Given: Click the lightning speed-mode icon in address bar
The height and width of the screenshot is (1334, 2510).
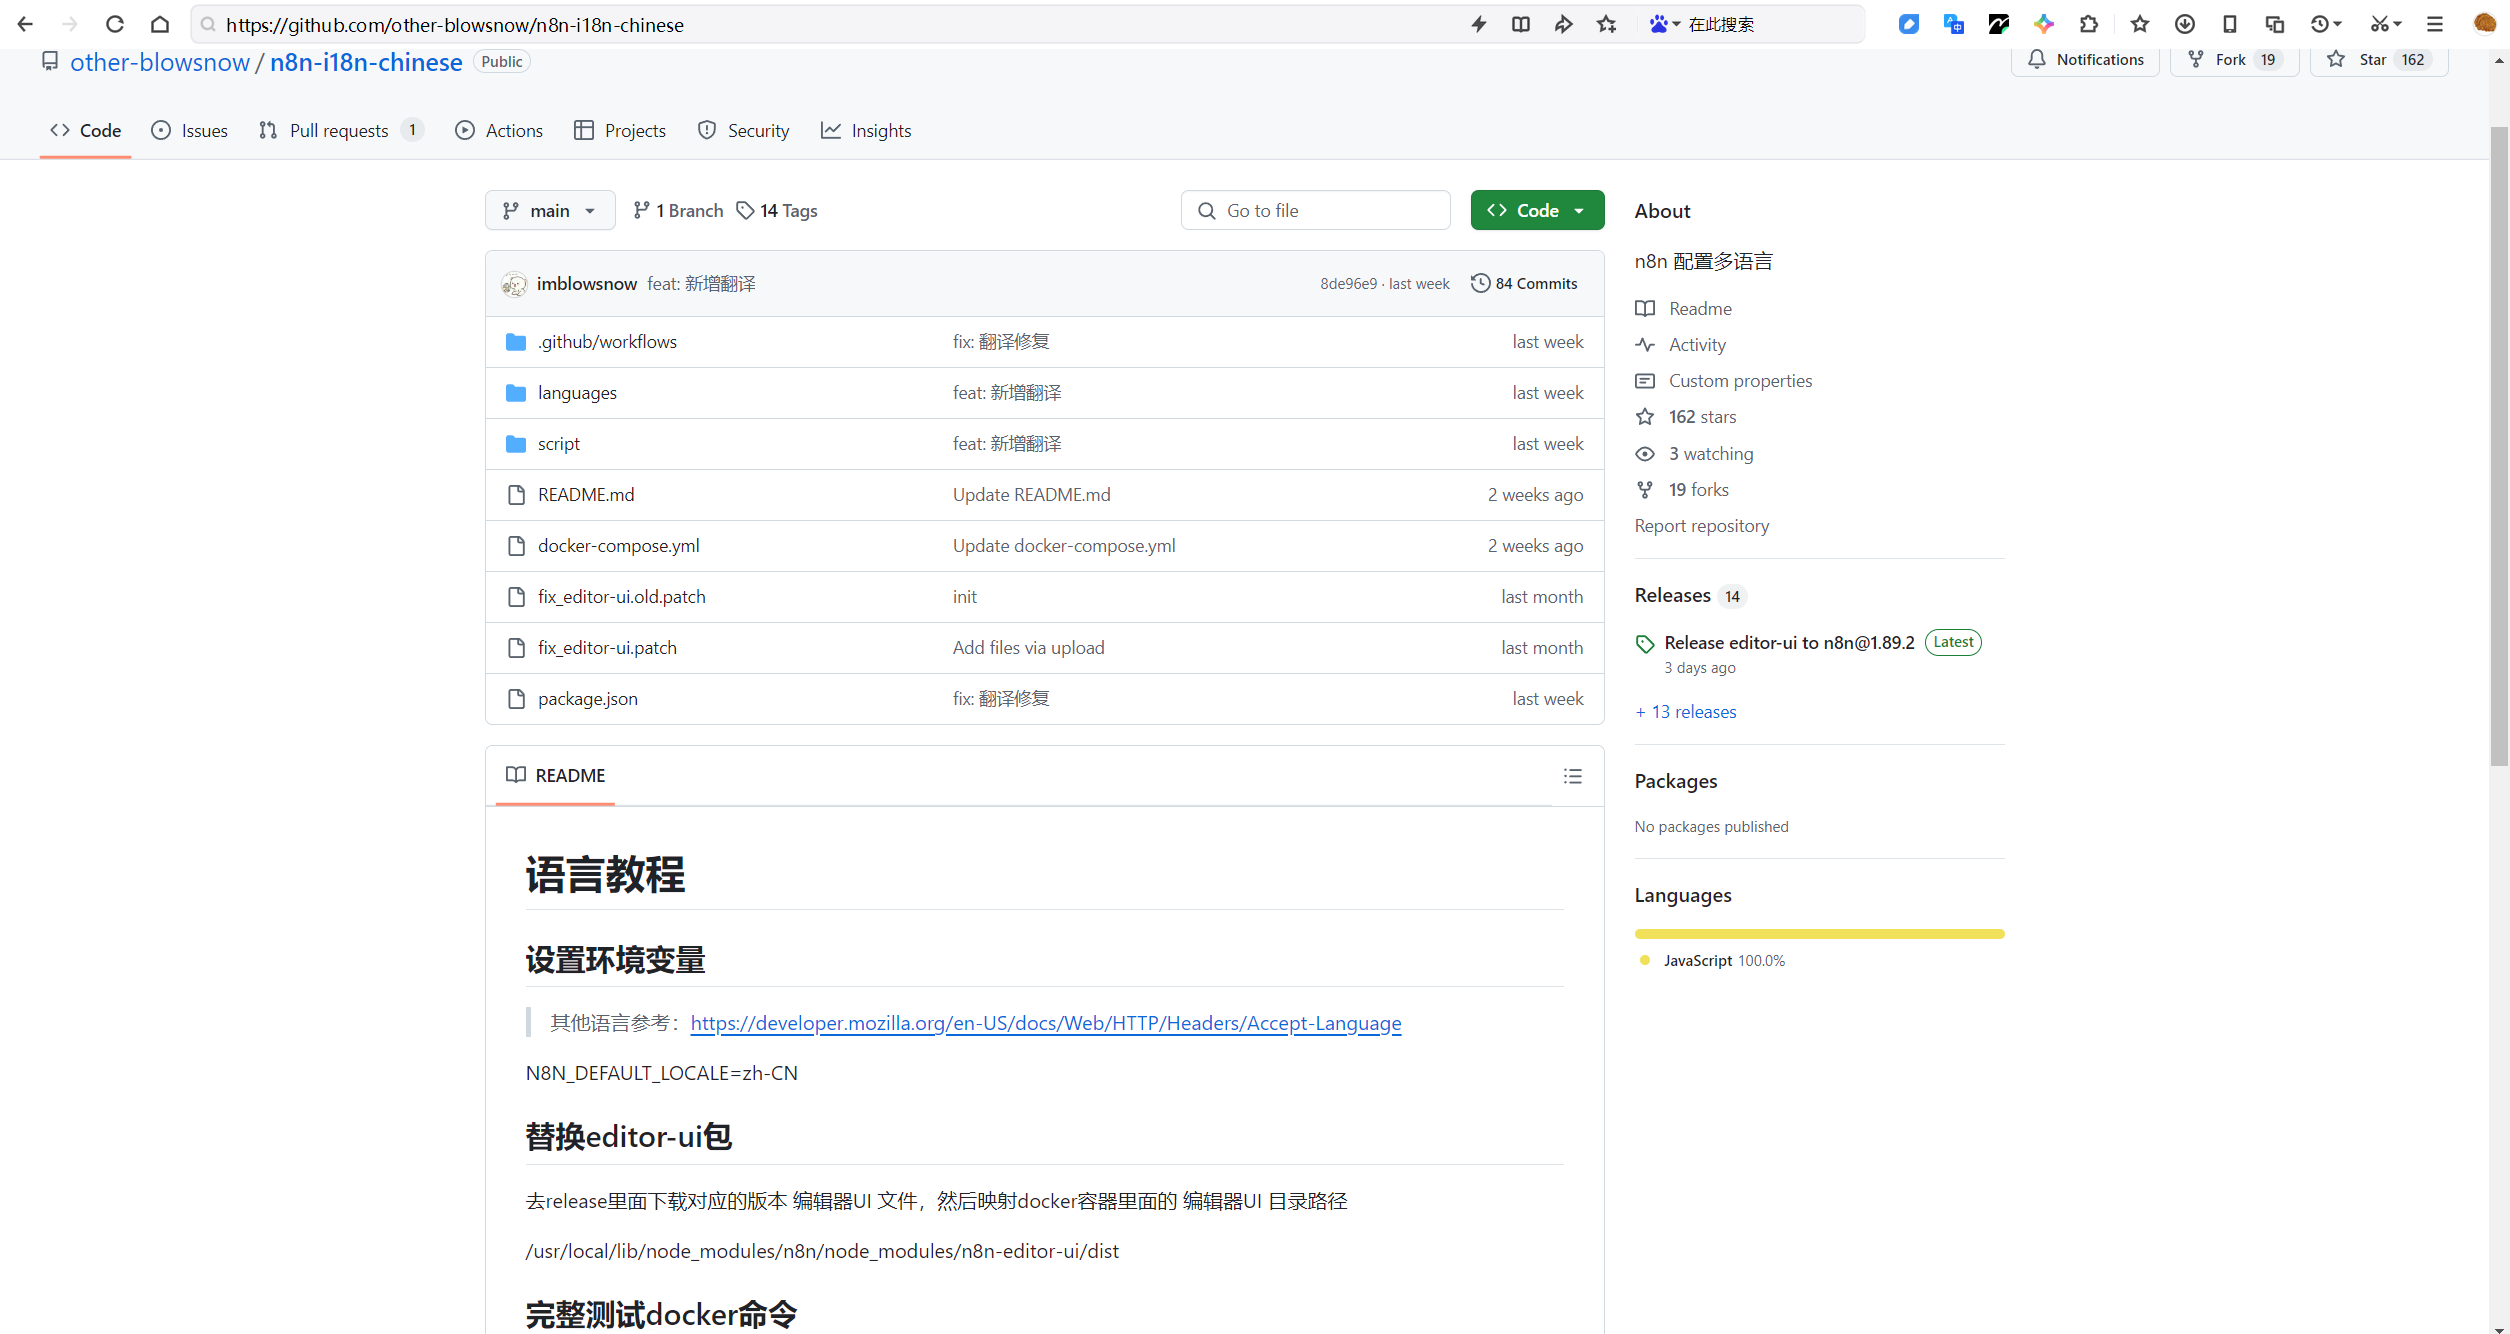Looking at the screenshot, I should (x=1478, y=24).
